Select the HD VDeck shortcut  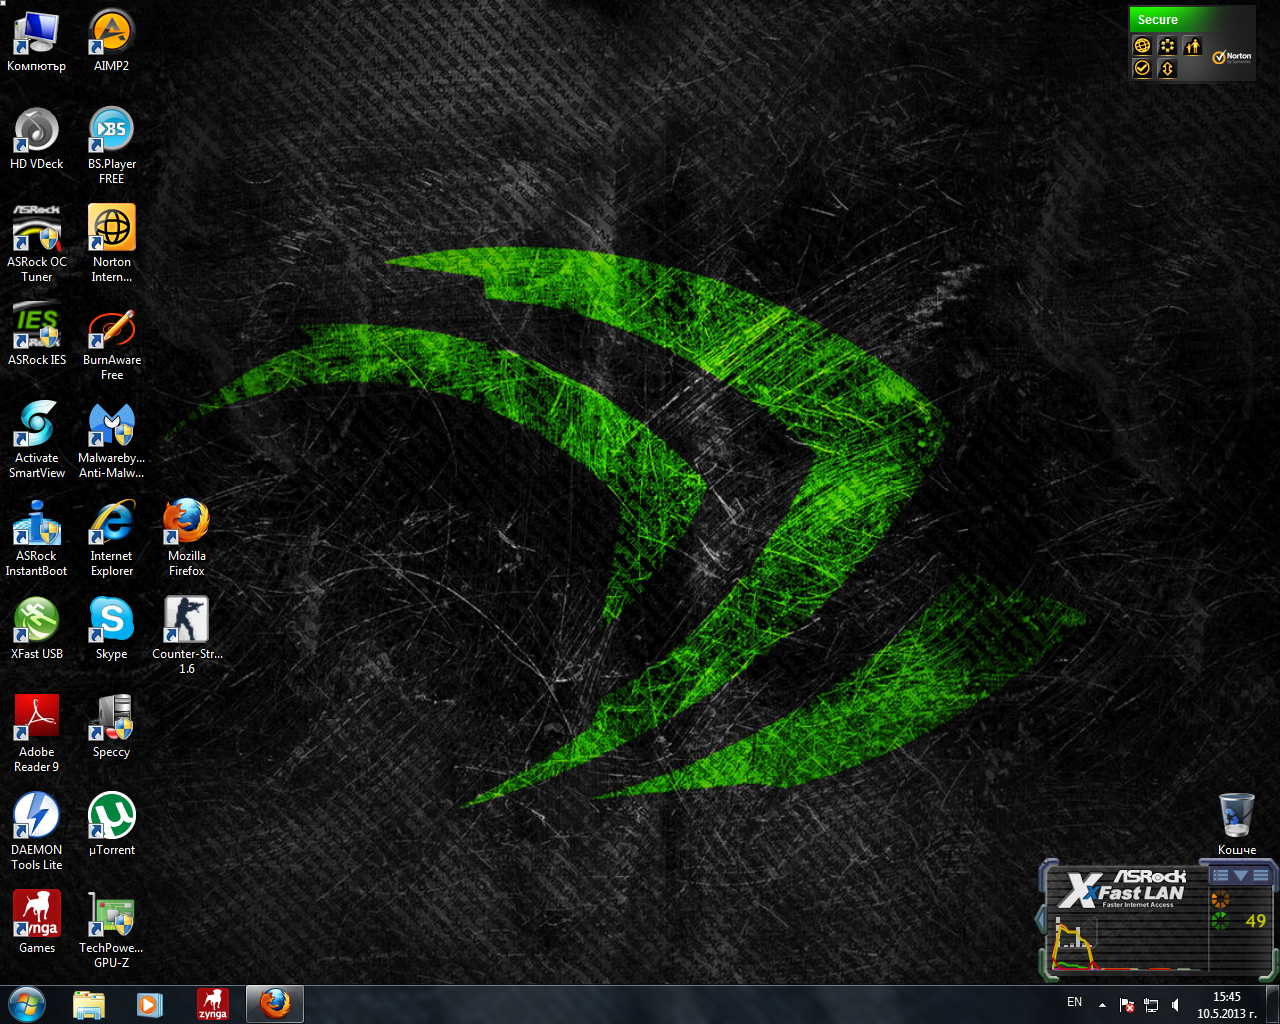36,139
